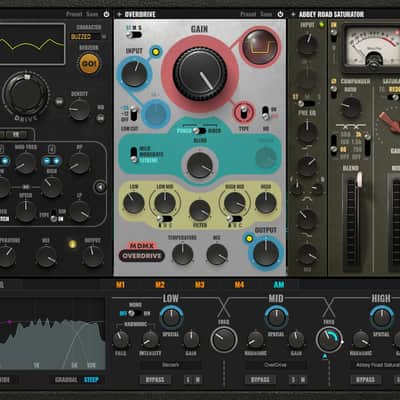400x400 pixels.
Task: Click the Abbey Road VU meter
Action: pyautogui.click(x=372, y=47)
